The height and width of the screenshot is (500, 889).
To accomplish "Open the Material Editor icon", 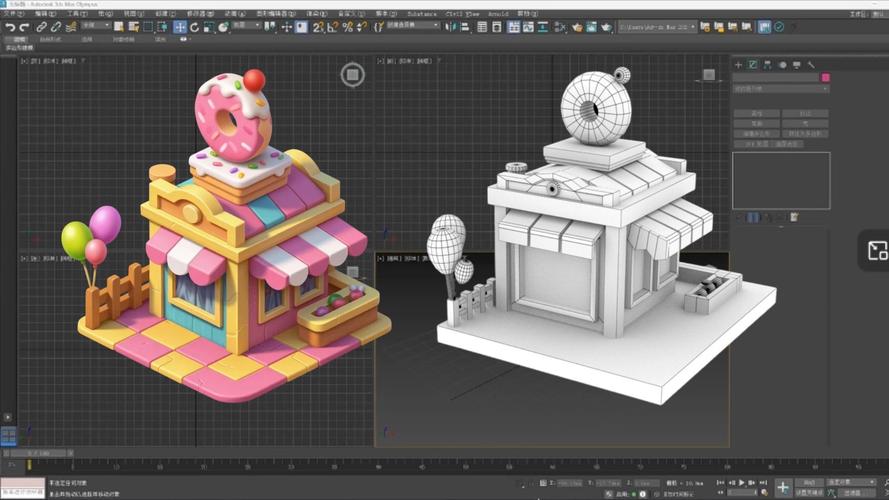I will coord(560,27).
